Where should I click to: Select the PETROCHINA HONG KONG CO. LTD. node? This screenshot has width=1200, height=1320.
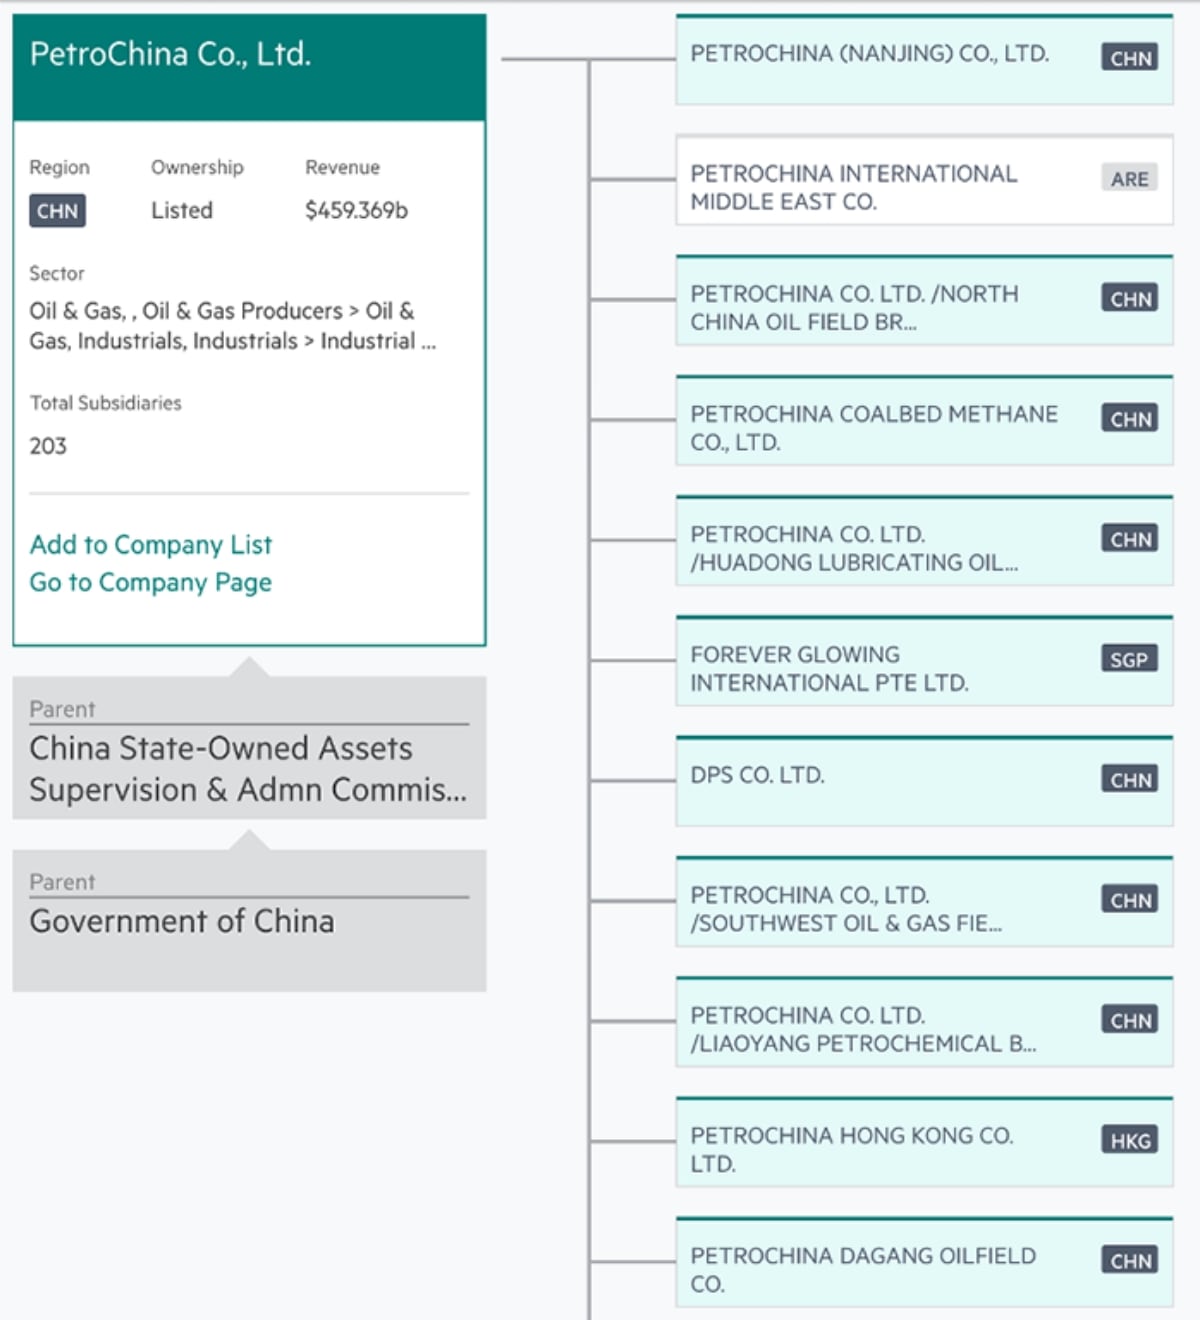point(924,1142)
